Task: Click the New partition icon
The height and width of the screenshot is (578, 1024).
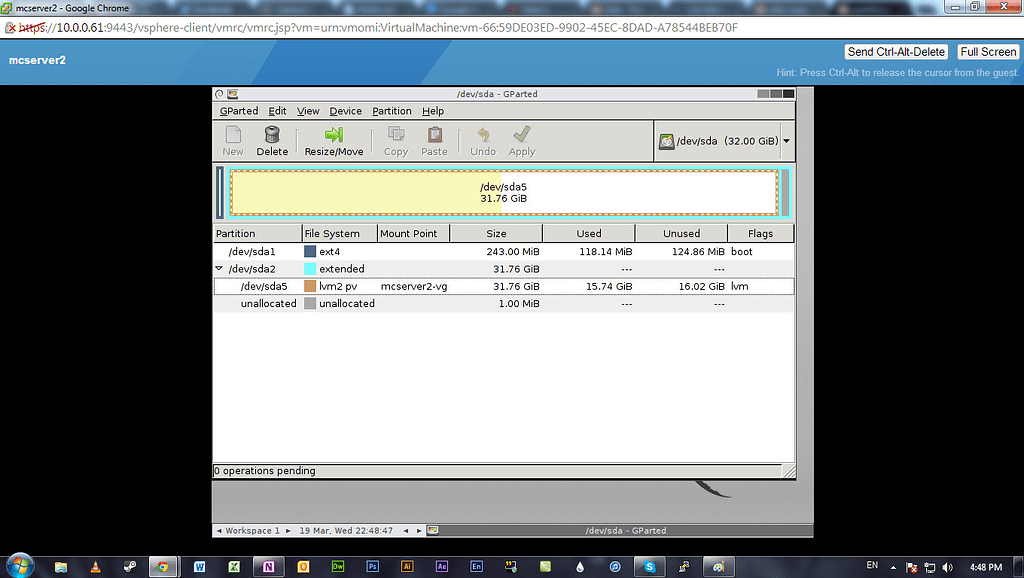Action: [x=233, y=140]
